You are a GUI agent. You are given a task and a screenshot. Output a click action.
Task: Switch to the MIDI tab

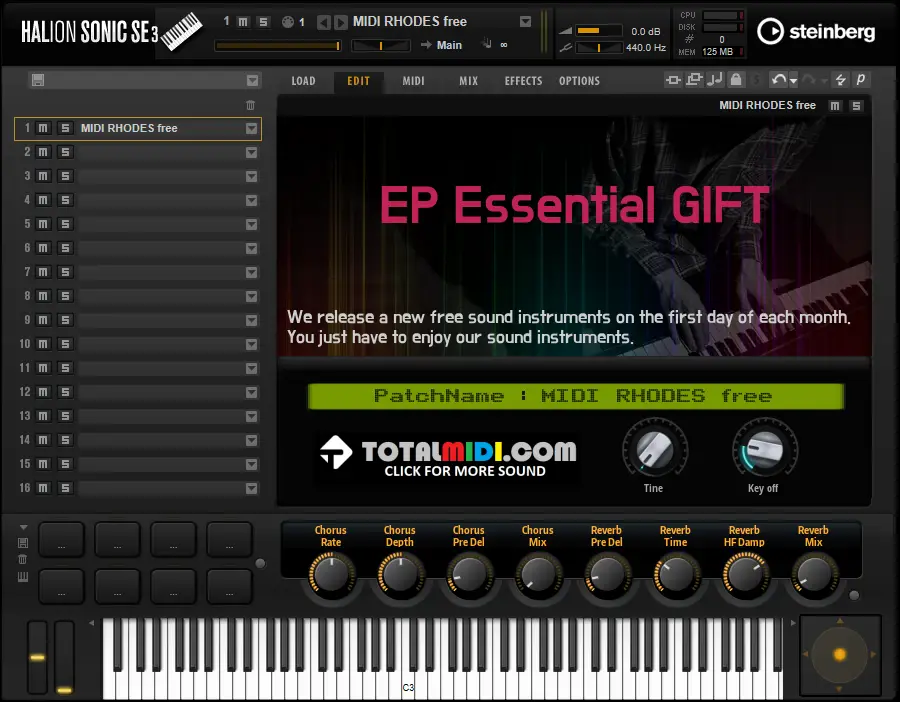coord(413,81)
